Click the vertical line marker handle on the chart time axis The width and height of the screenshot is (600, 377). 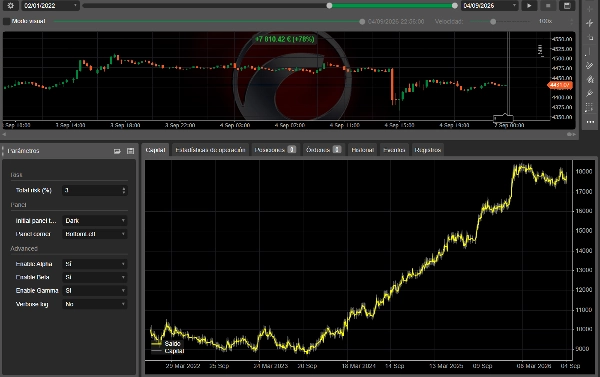(503, 118)
